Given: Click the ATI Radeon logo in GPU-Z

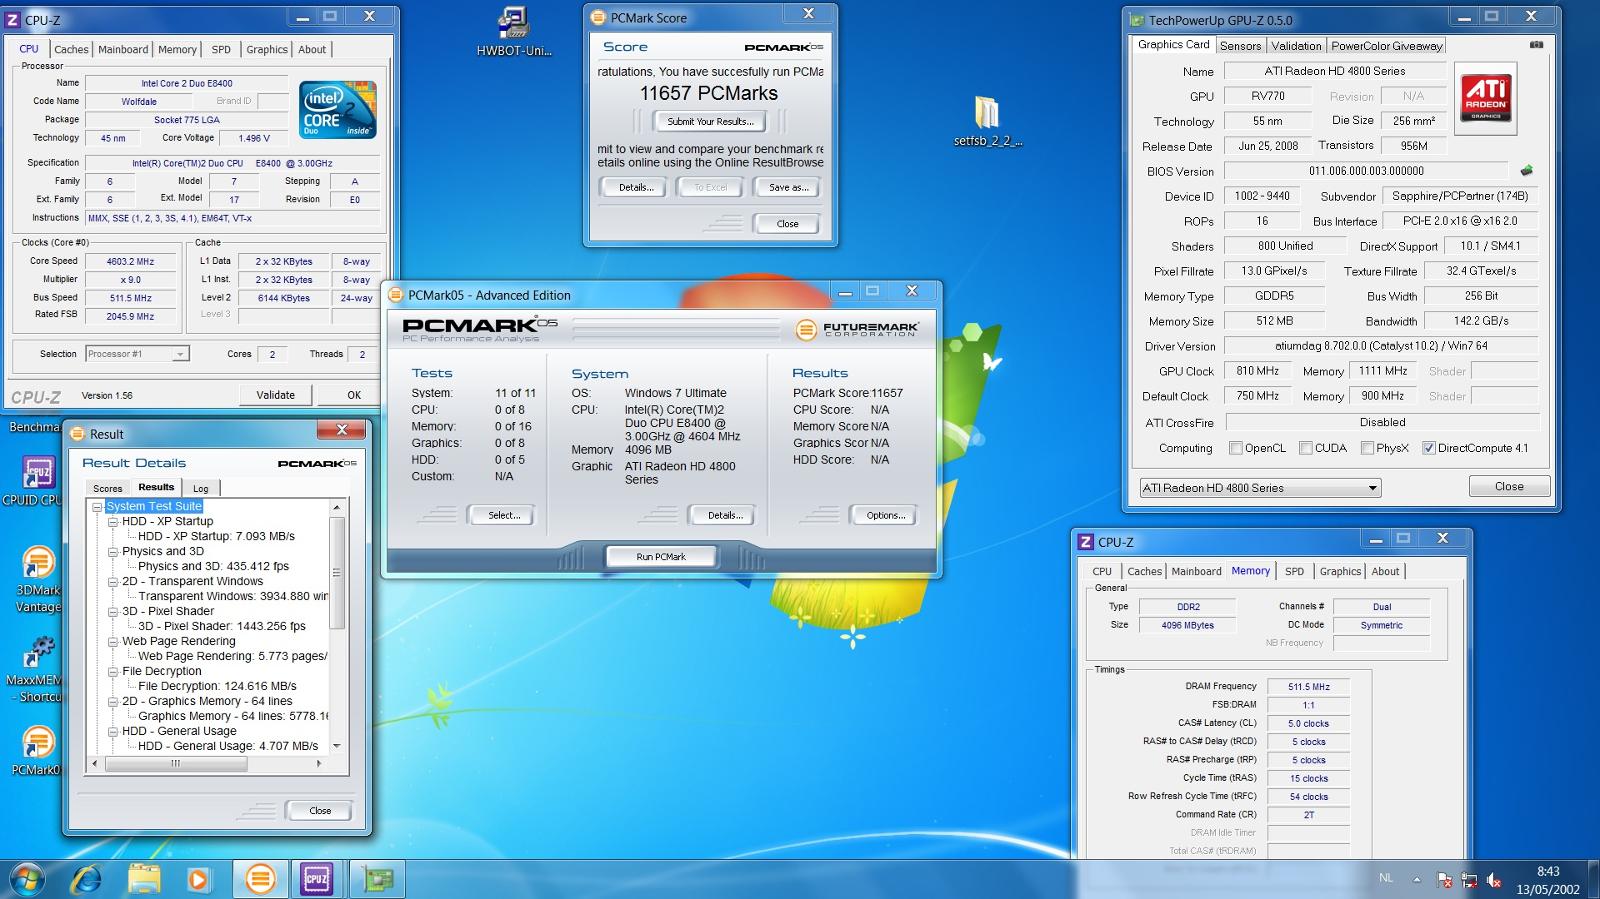Looking at the screenshot, I should tap(1485, 98).
